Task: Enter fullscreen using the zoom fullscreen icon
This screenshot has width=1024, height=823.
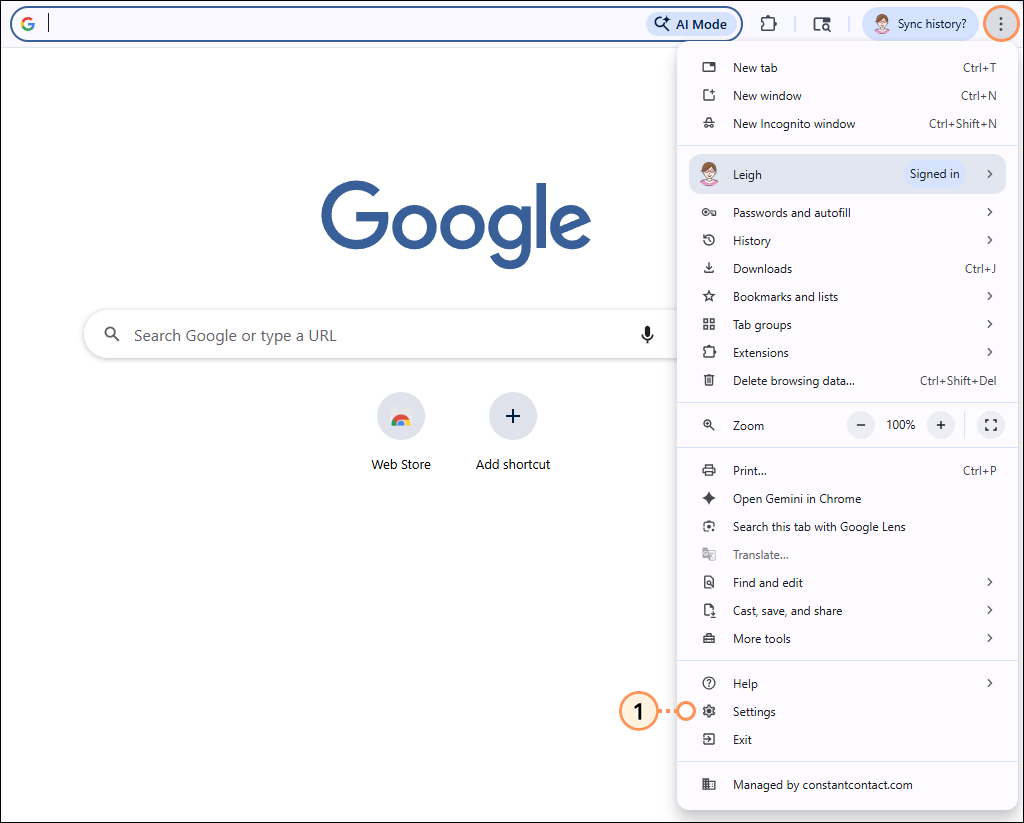Action: 990,424
